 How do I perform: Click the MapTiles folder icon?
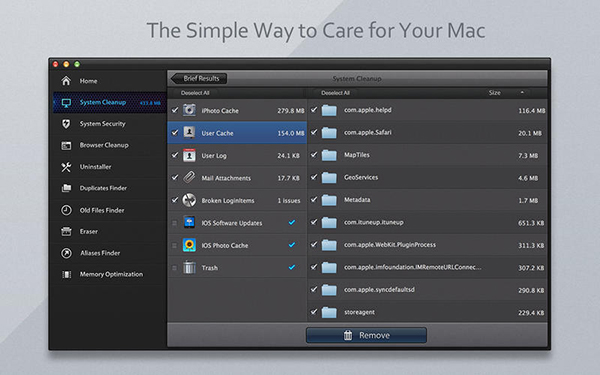coord(329,155)
